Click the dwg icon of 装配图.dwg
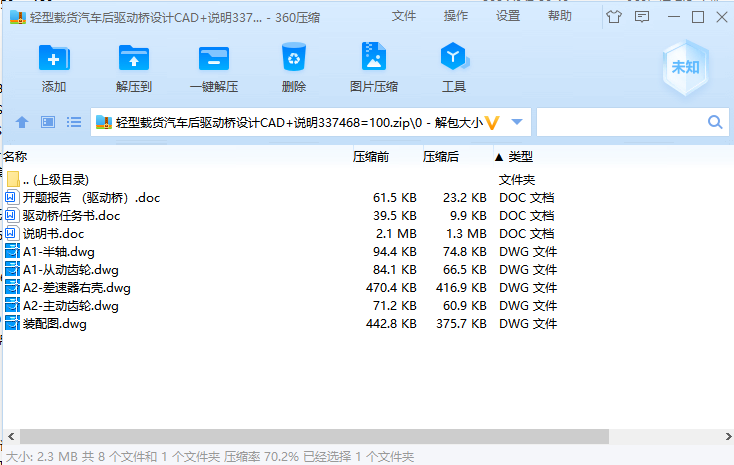Screen dimensions: 734x465 click(x=12, y=324)
